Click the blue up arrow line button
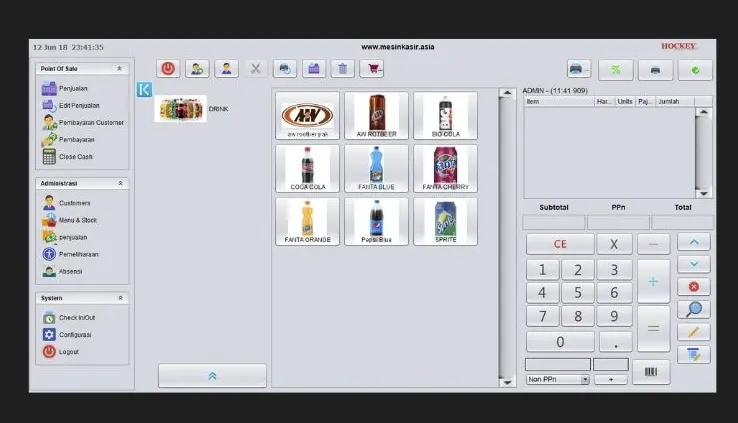This screenshot has width=738, height=423. pyautogui.click(x=694, y=242)
